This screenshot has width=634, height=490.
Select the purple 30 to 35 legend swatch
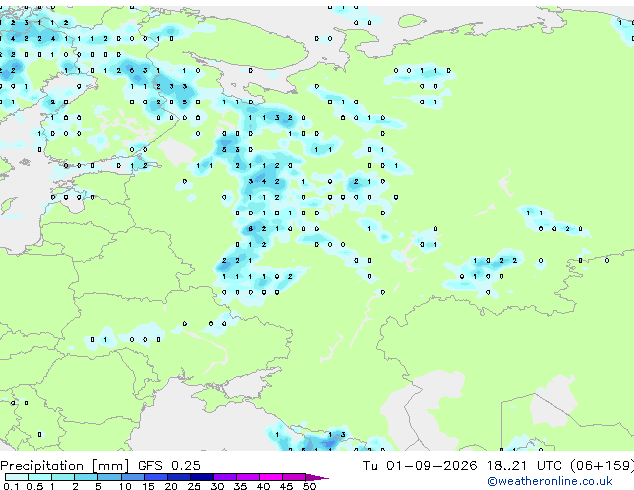pos(224,477)
